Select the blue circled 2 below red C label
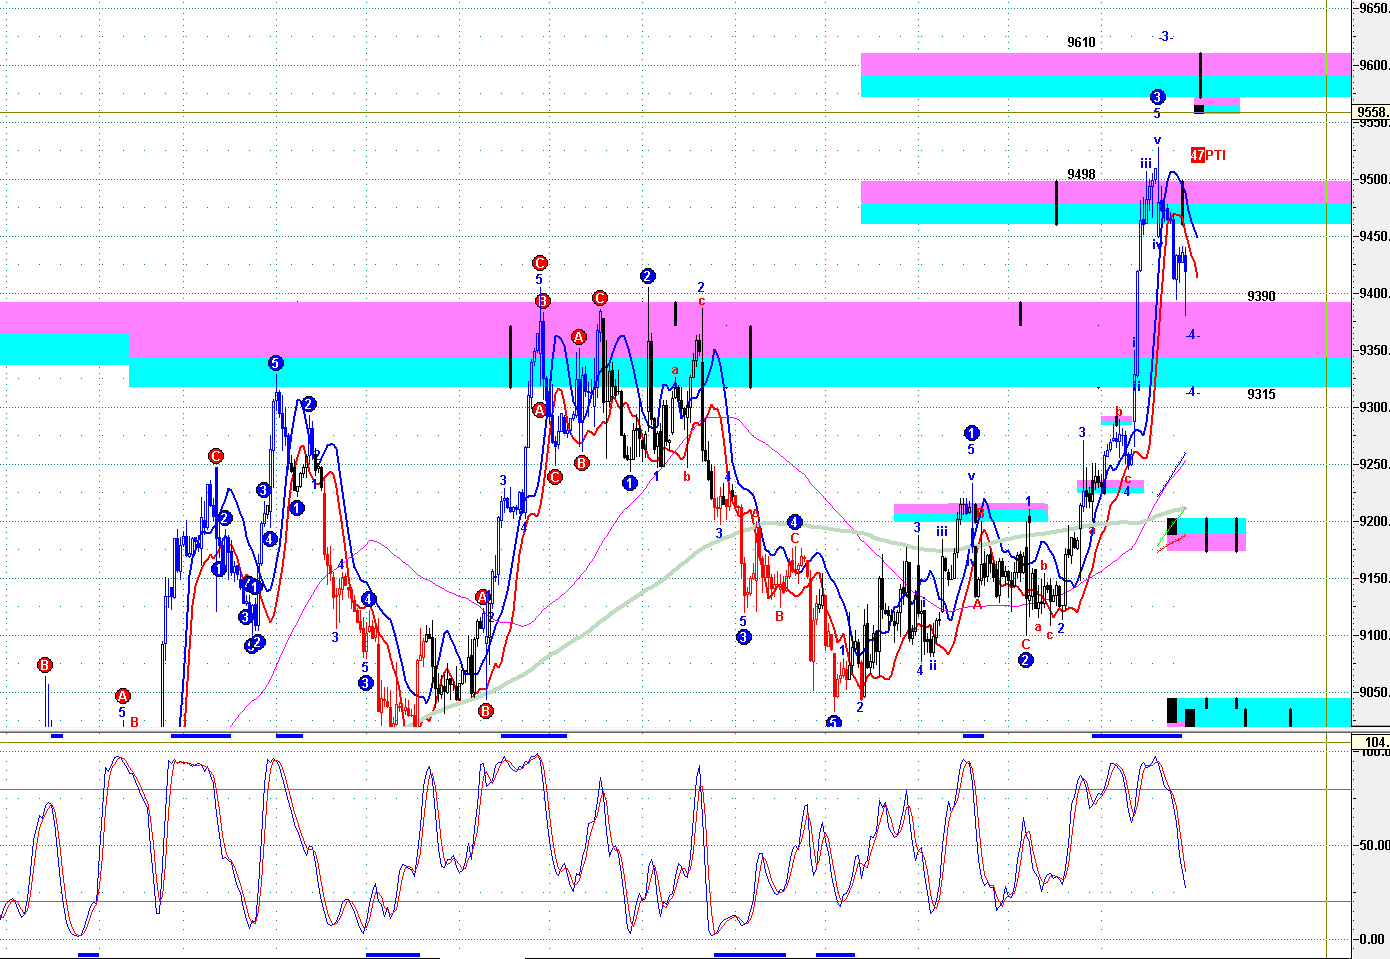This screenshot has width=1390, height=959. pos(1025,660)
